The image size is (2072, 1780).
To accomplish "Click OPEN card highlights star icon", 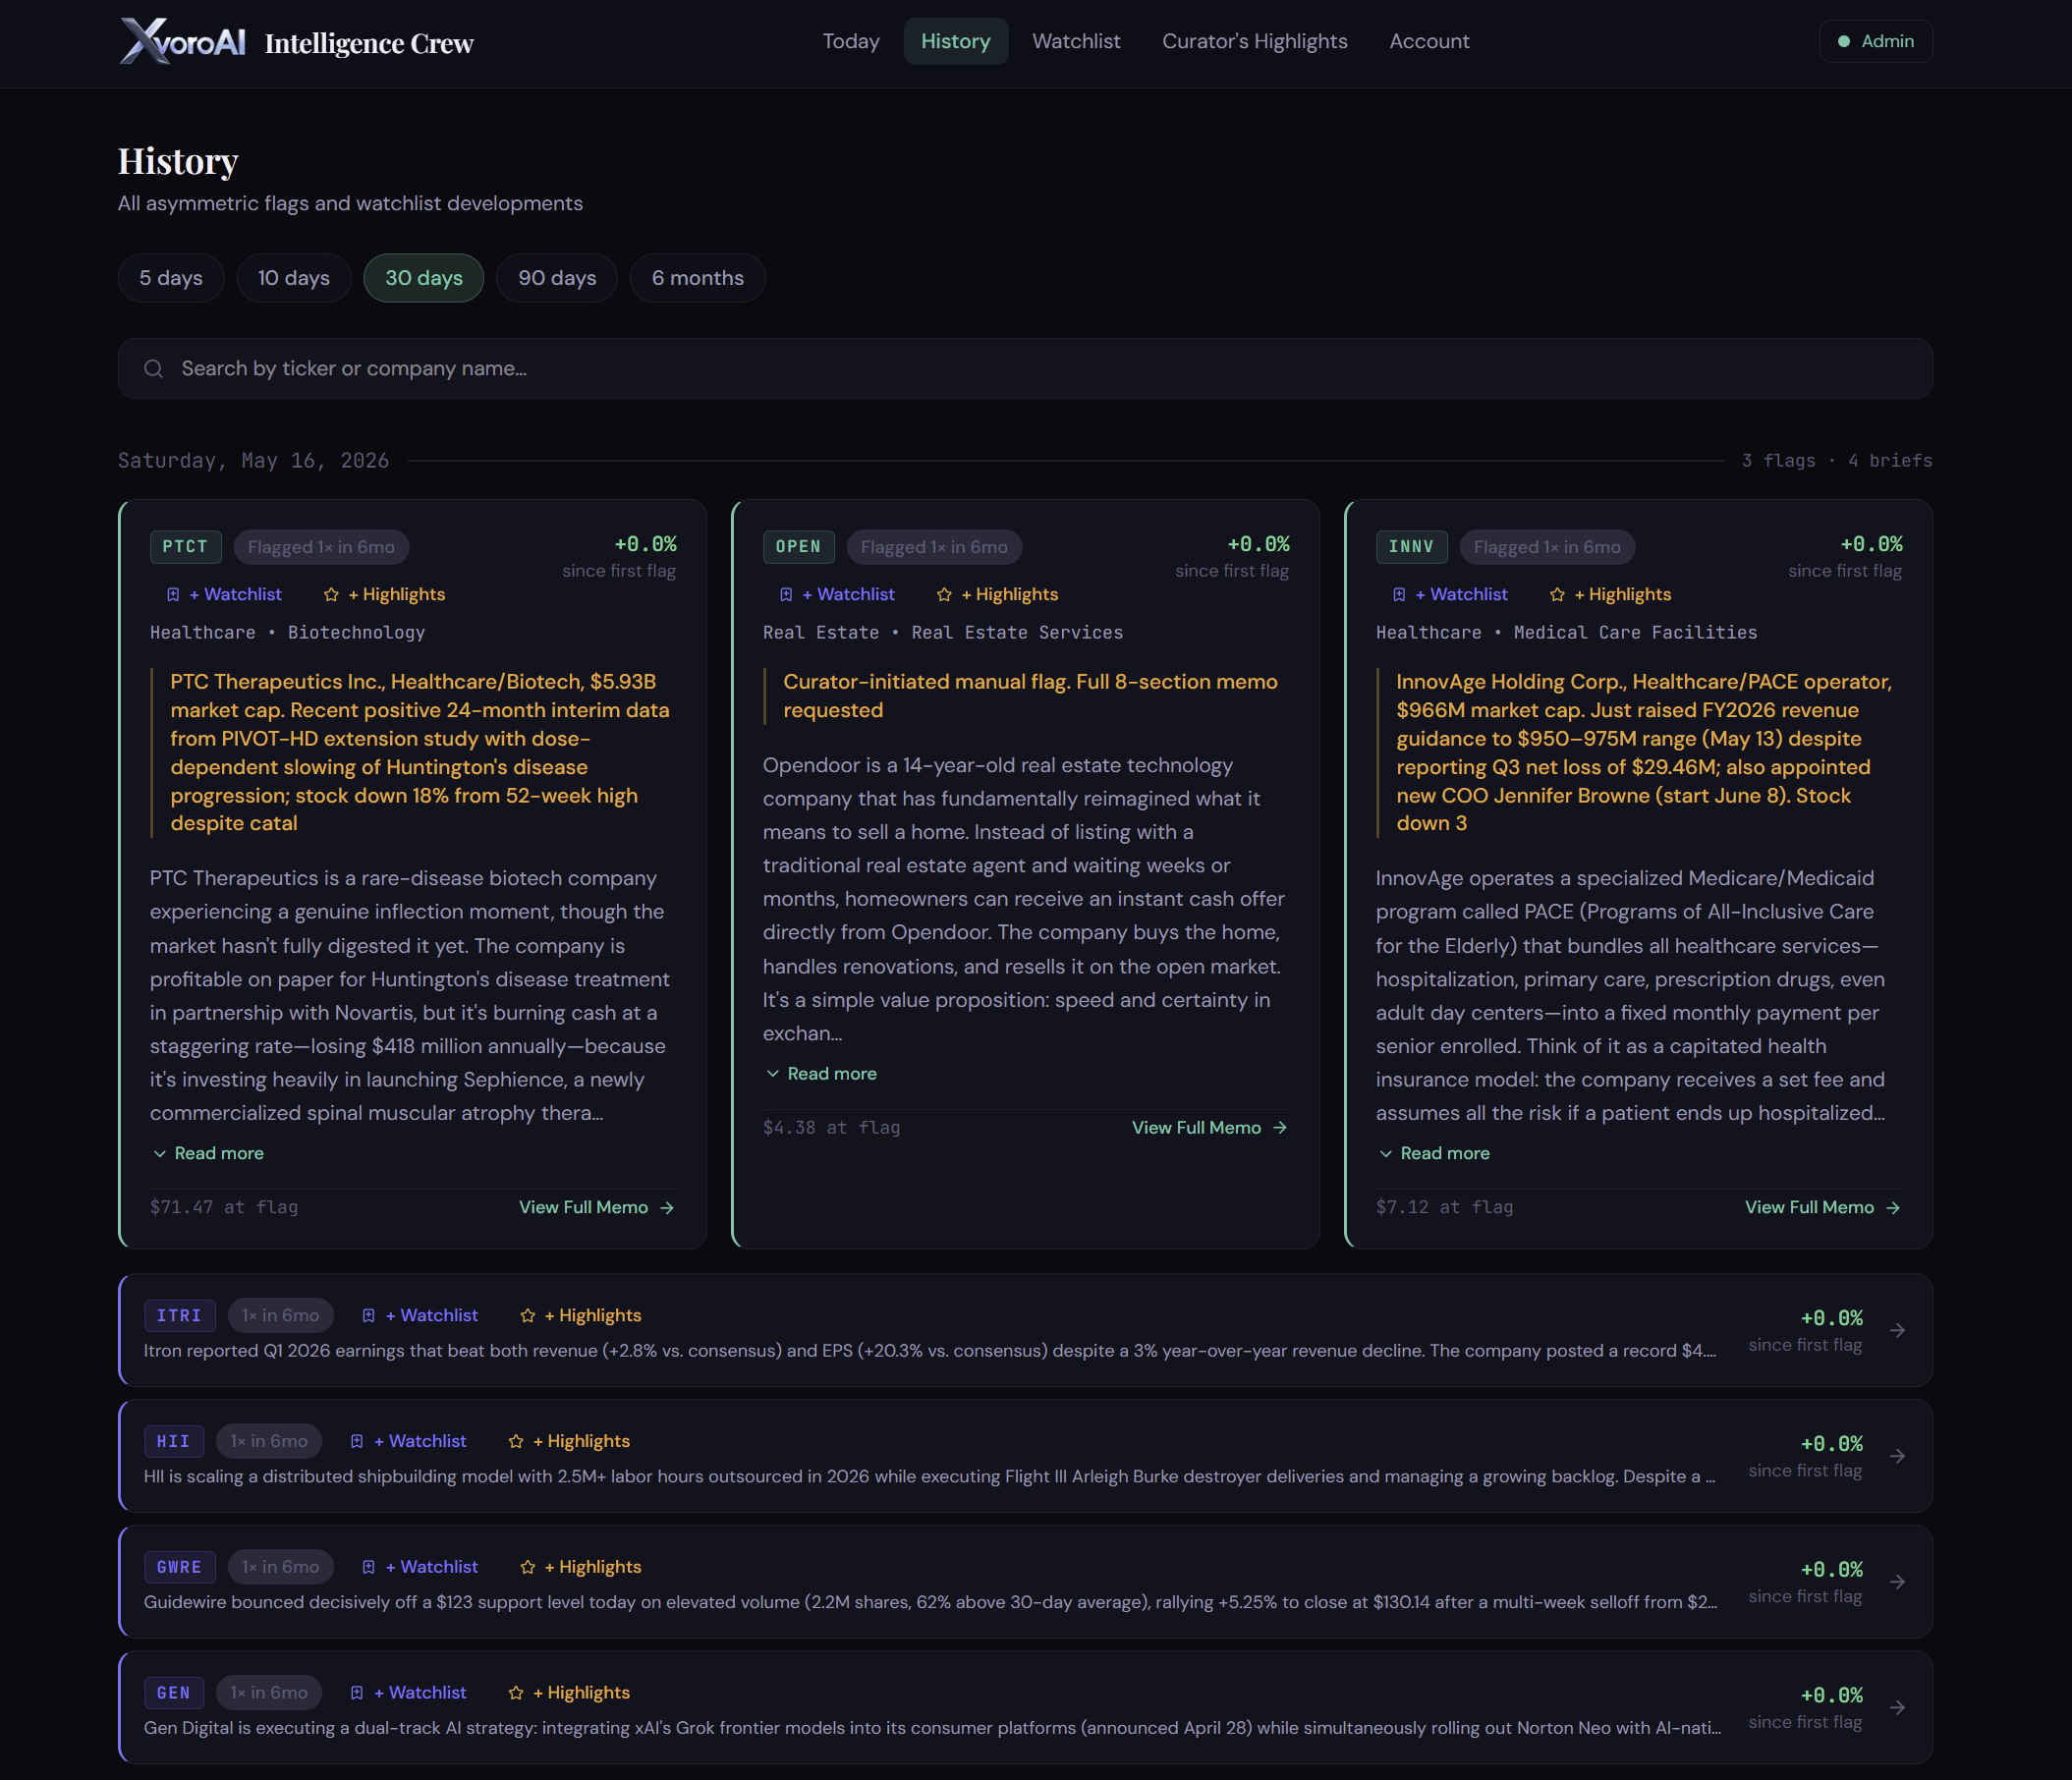I will [x=944, y=595].
